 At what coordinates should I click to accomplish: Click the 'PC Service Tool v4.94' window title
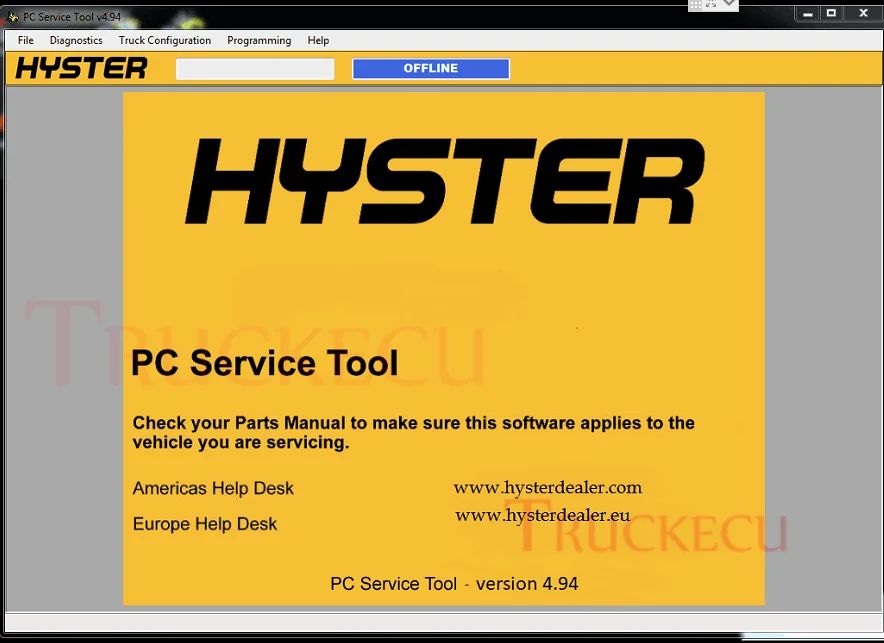point(72,17)
